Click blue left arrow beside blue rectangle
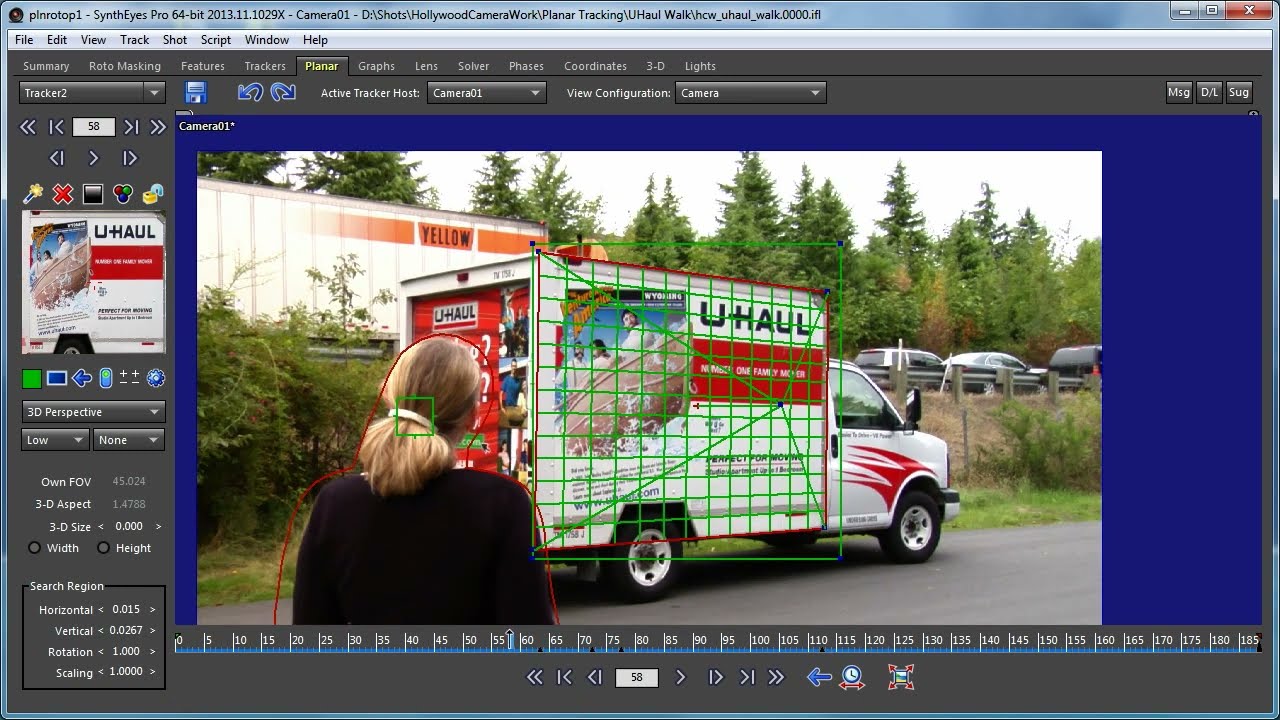Screen dimensions: 1280x720 pyautogui.click(x=82, y=379)
